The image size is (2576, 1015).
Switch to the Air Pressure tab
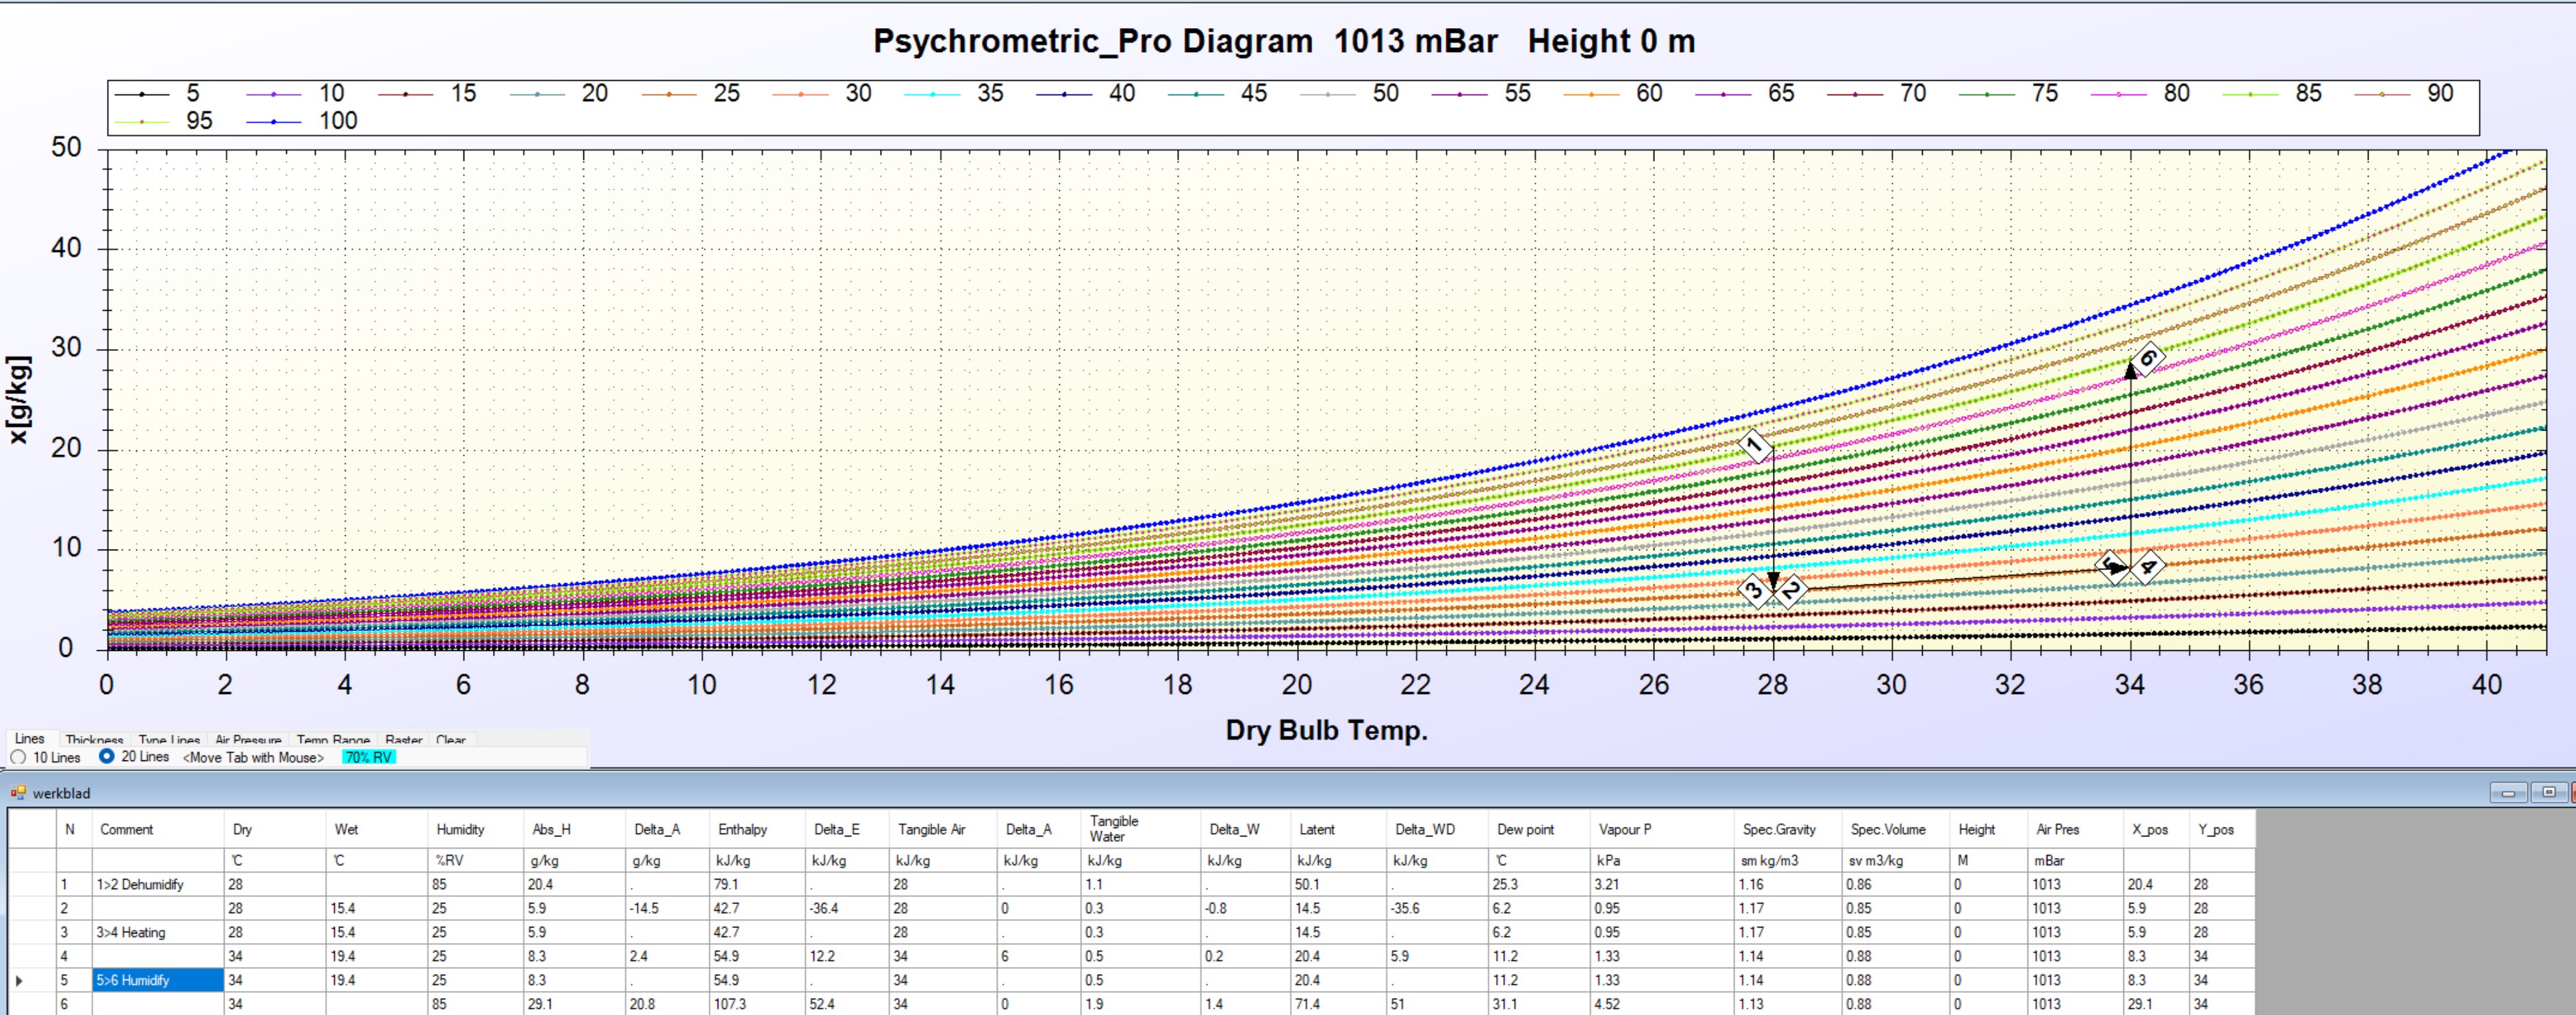(x=248, y=741)
